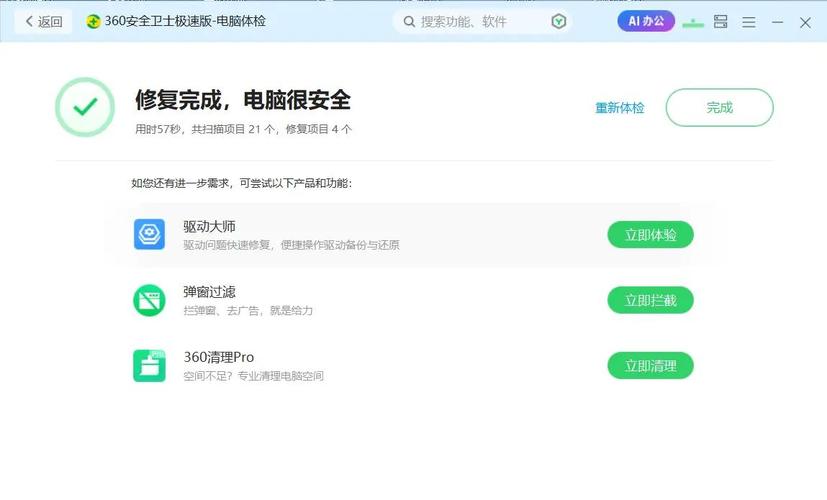
Task: Select the 弹窗过滤 title text
Action: [209, 292]
